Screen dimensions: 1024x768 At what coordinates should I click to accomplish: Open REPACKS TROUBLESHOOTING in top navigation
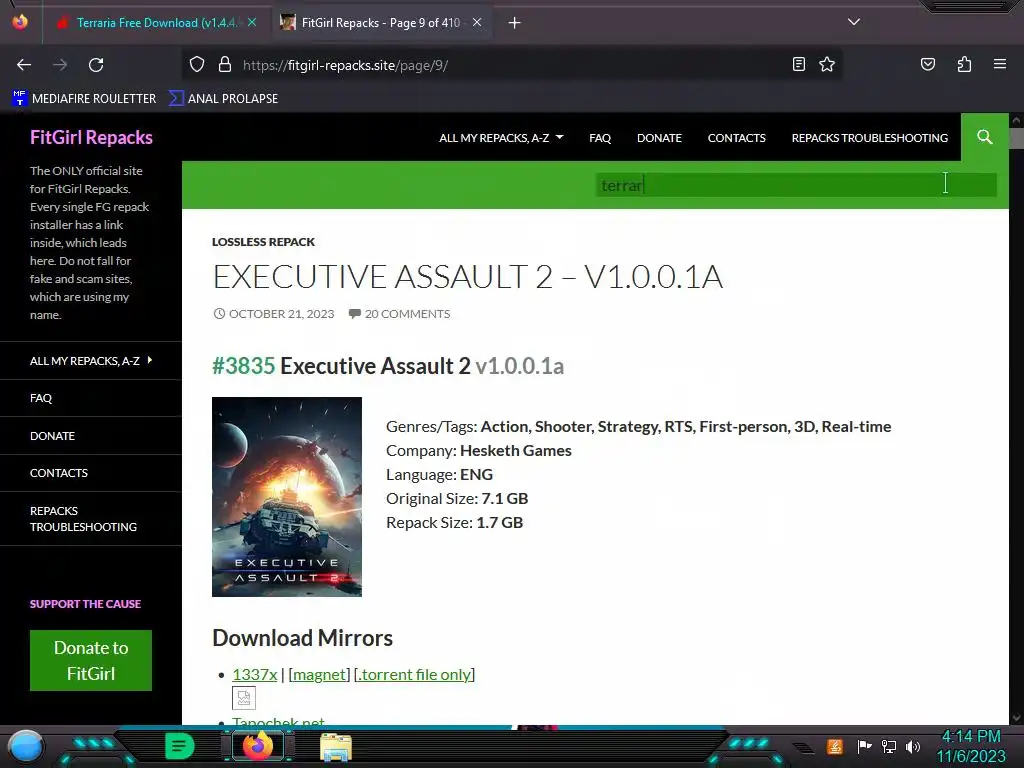click(x=869, y=138)
